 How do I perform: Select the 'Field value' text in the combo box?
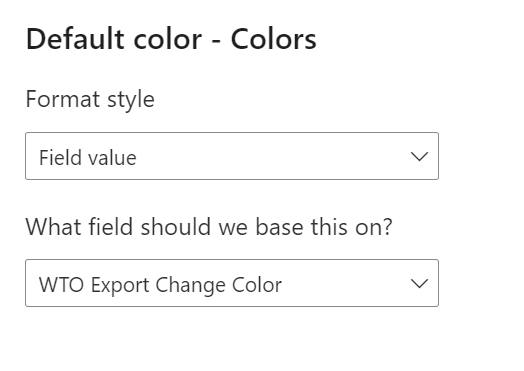[88, 157]
